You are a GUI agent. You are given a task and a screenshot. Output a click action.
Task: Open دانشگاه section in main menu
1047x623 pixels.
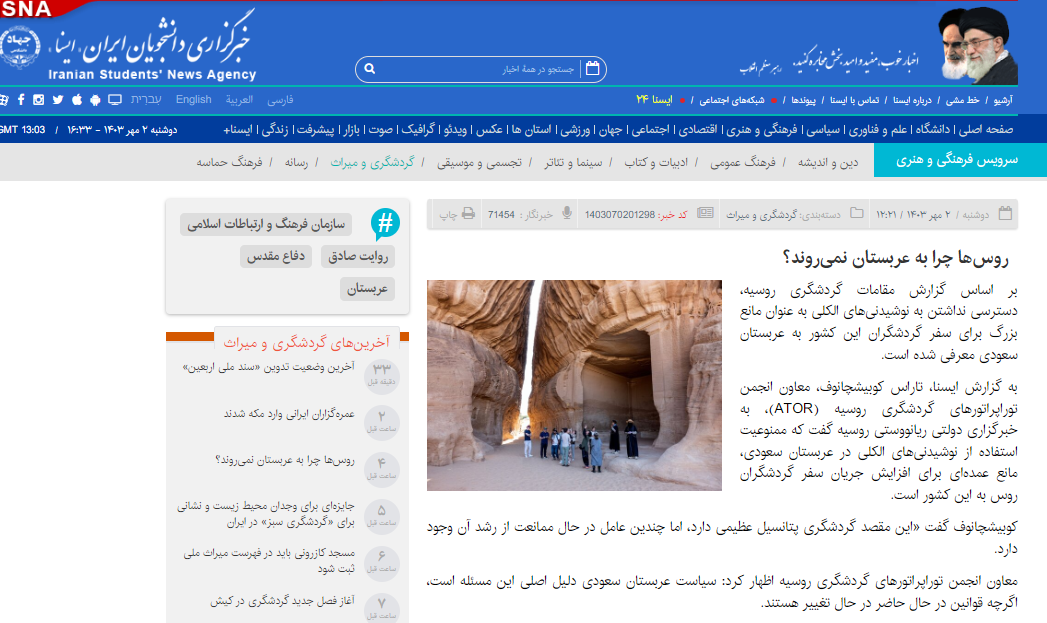933,130
